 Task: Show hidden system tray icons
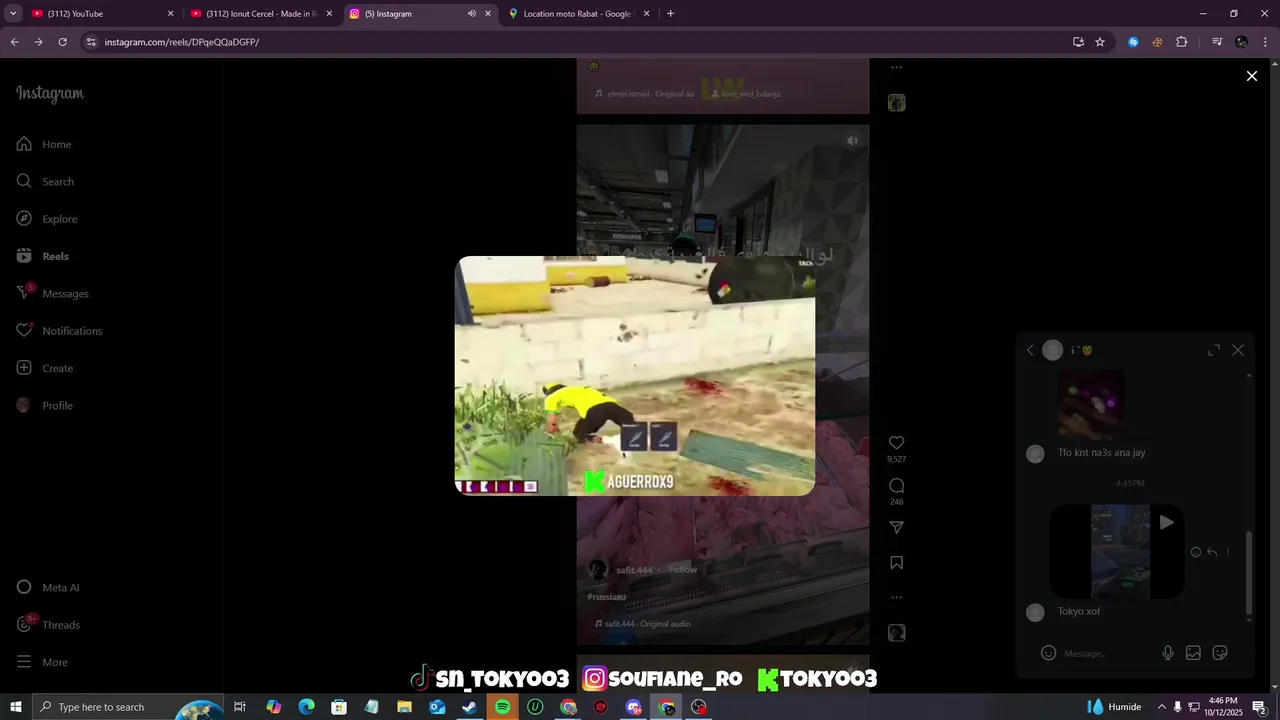1161,707
